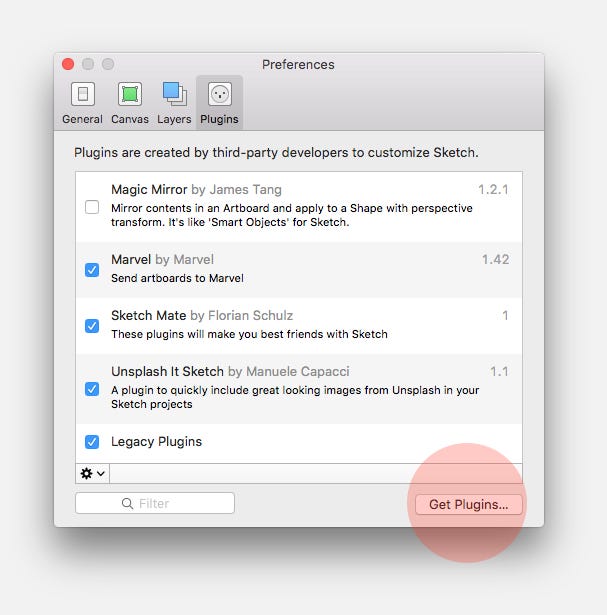Image resolution: width=607 pixels, height=615 pixels.
Task: Click the Preferences window title
Action: 298,64
